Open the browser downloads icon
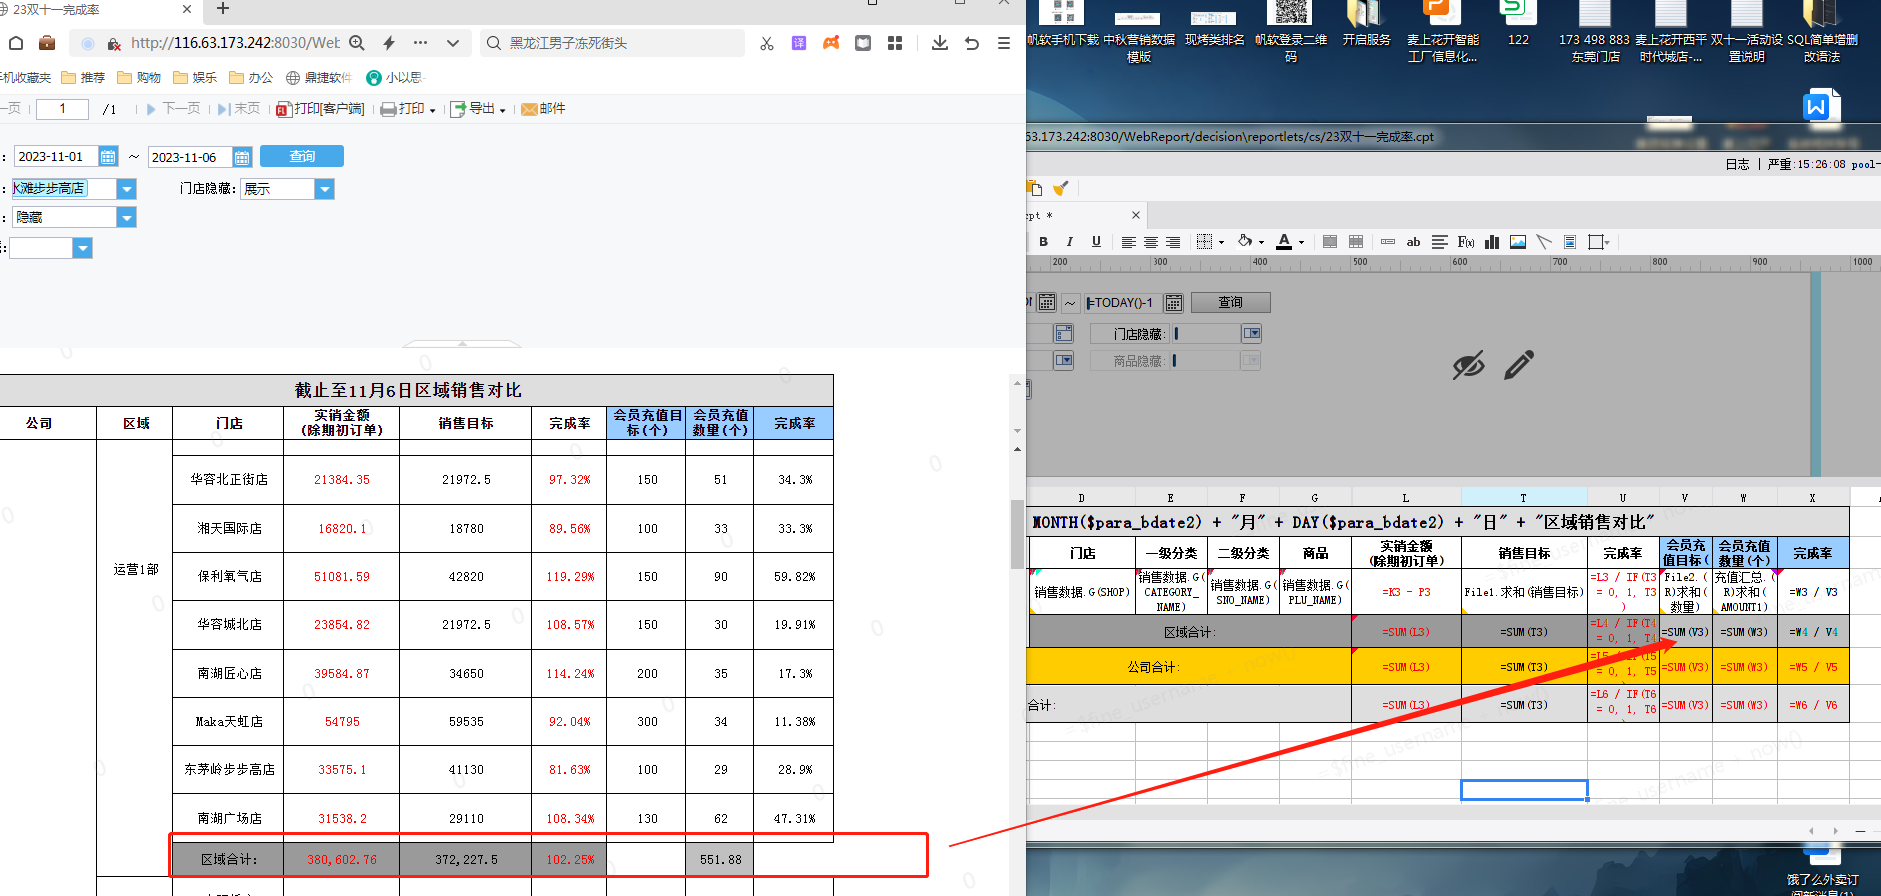This screenshot has height=896, width=1881. click(x=940, y=43)
